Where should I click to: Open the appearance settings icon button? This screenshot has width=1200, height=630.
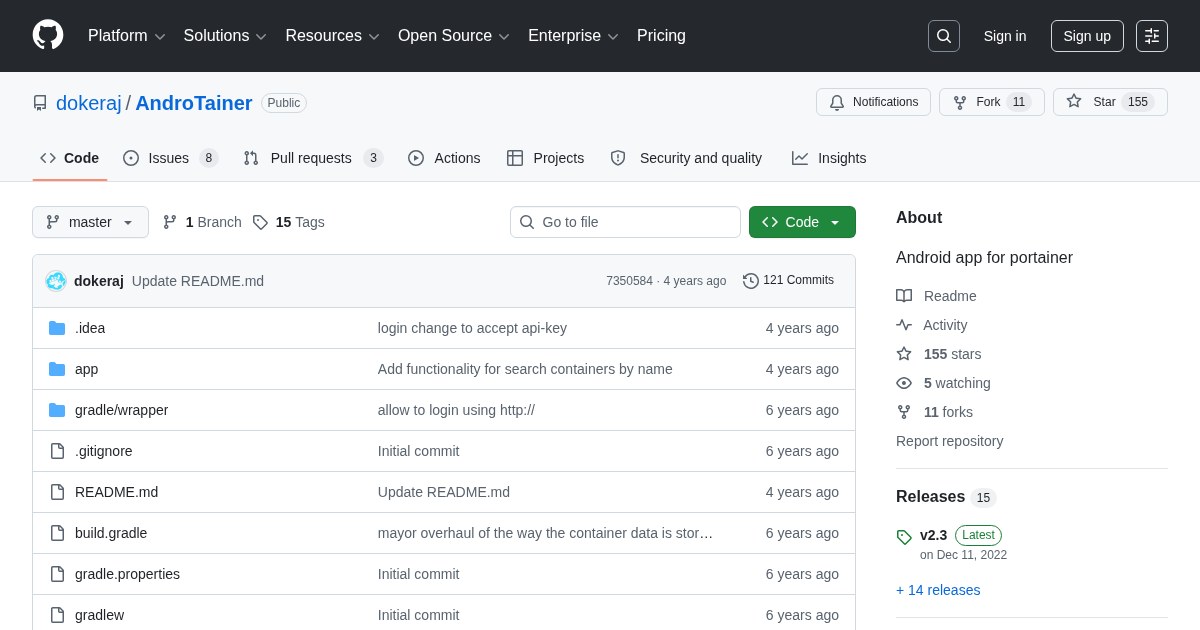tap(1152, 36)
